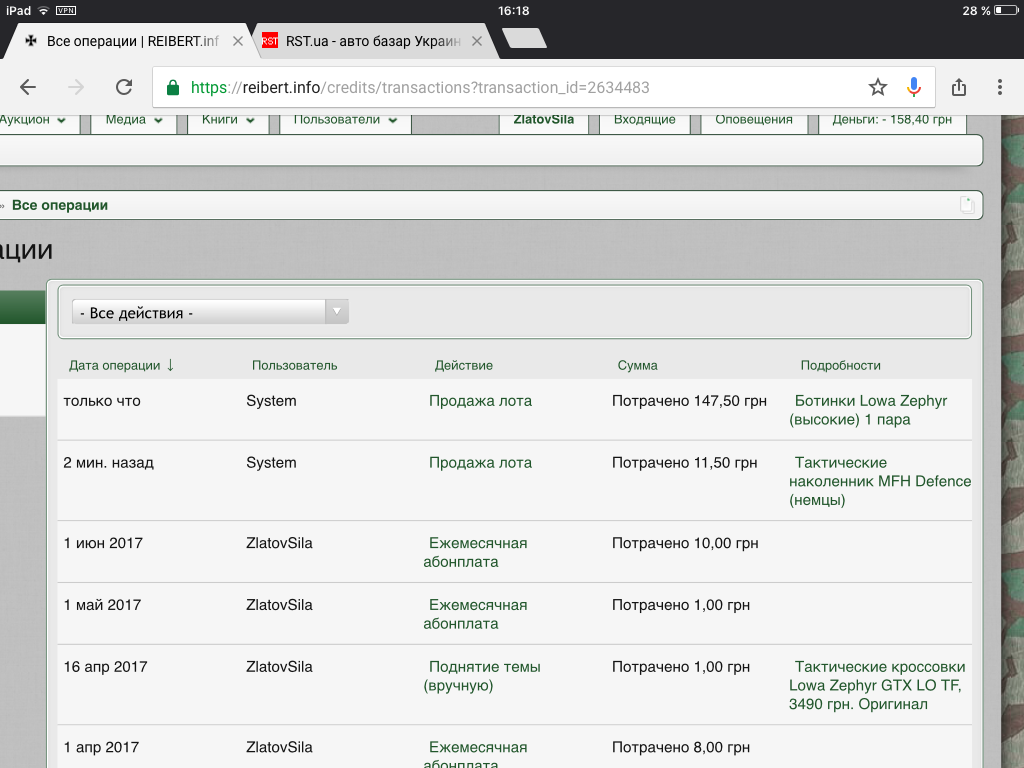Open the new tab button

click(524, 39)
